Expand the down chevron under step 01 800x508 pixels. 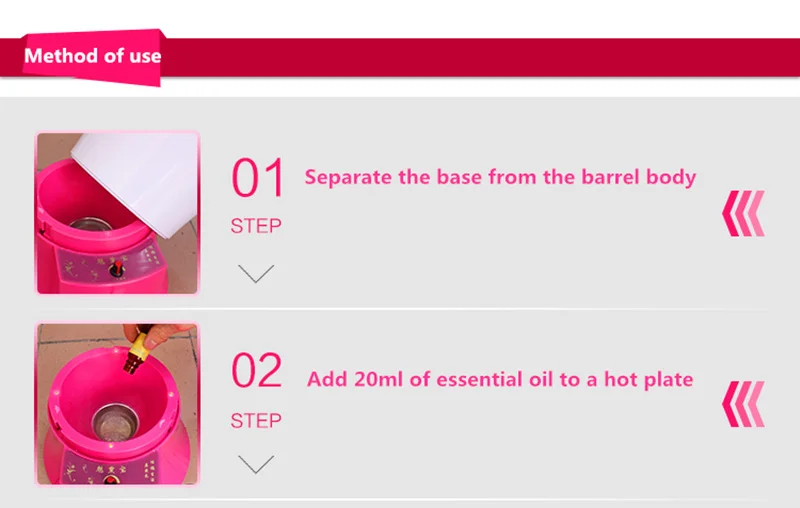point(257,273)
